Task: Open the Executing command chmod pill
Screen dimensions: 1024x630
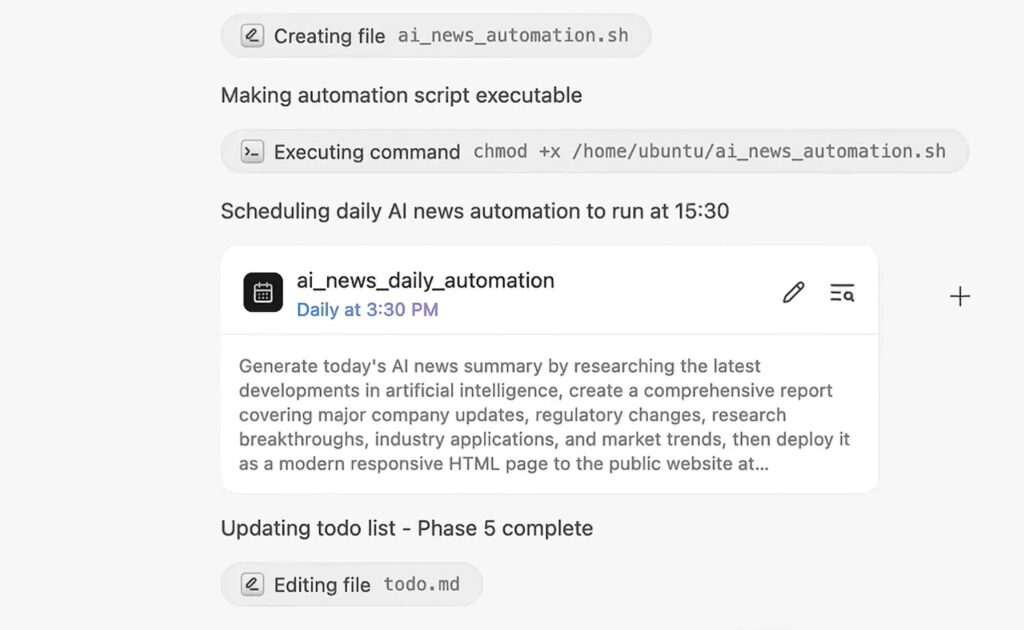Action: coord(594,151)
